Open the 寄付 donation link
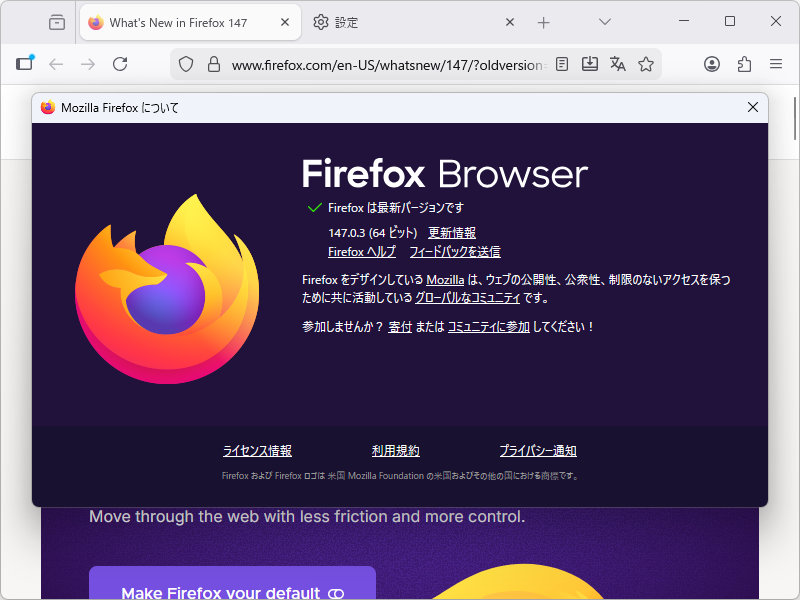800x600 pixels. click(400, 326)
